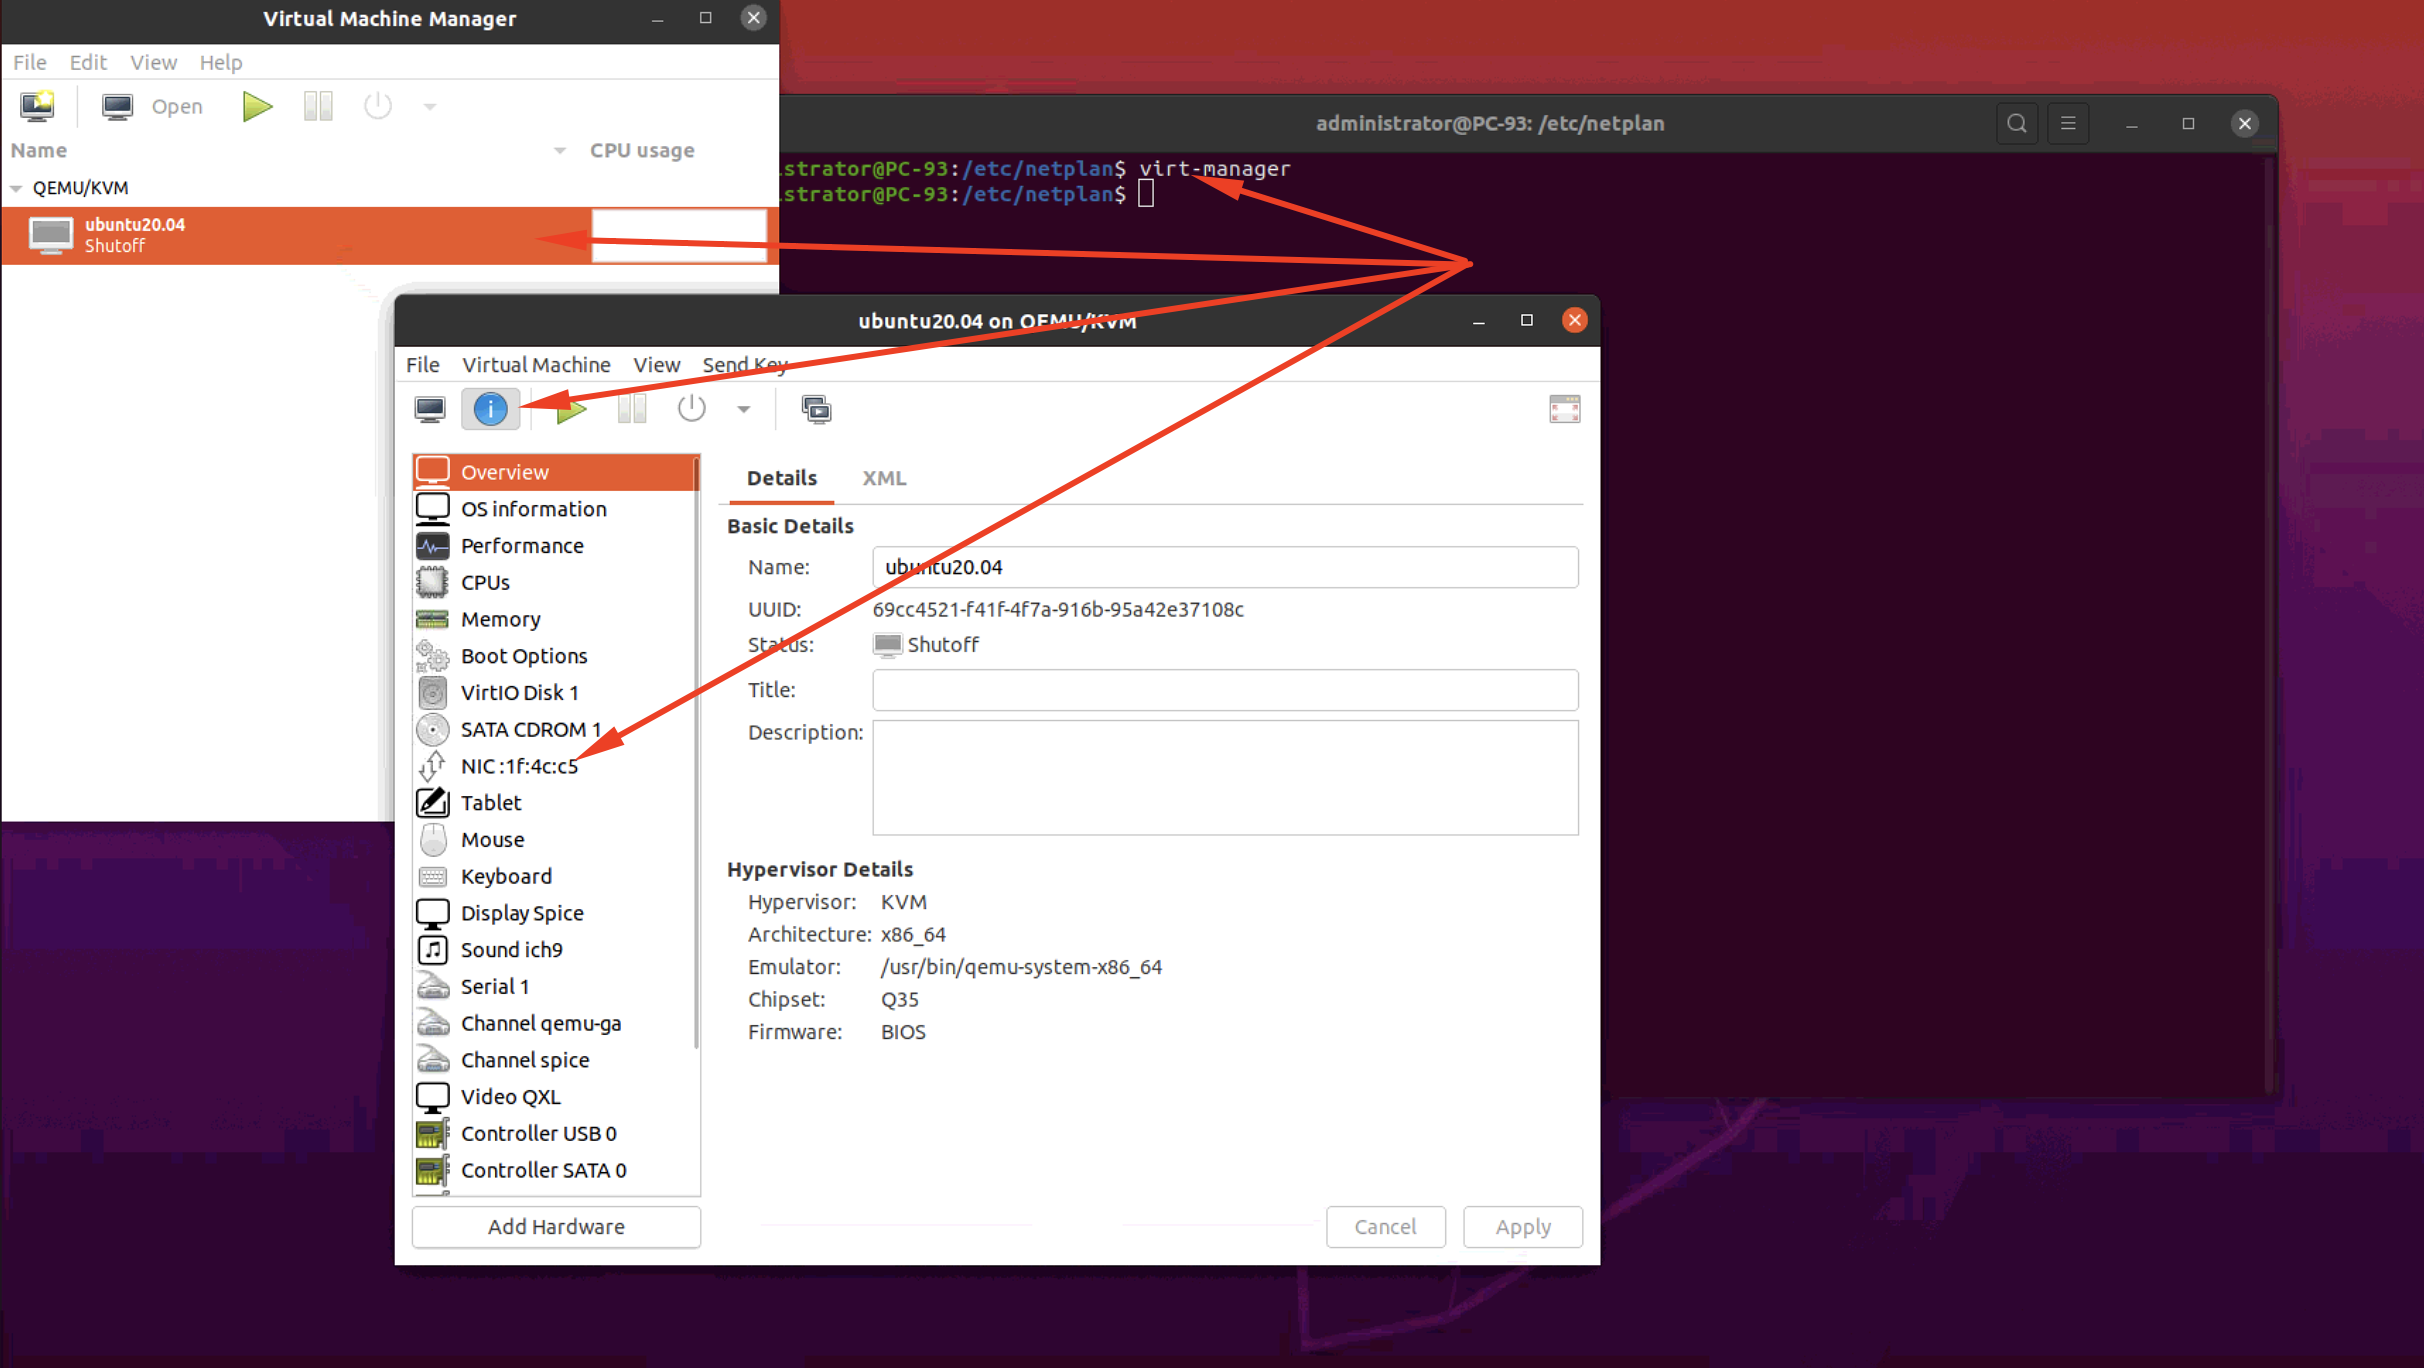Click the Title input field
Viewport: 2424px width, 1368px height.
coord(1225,690)
